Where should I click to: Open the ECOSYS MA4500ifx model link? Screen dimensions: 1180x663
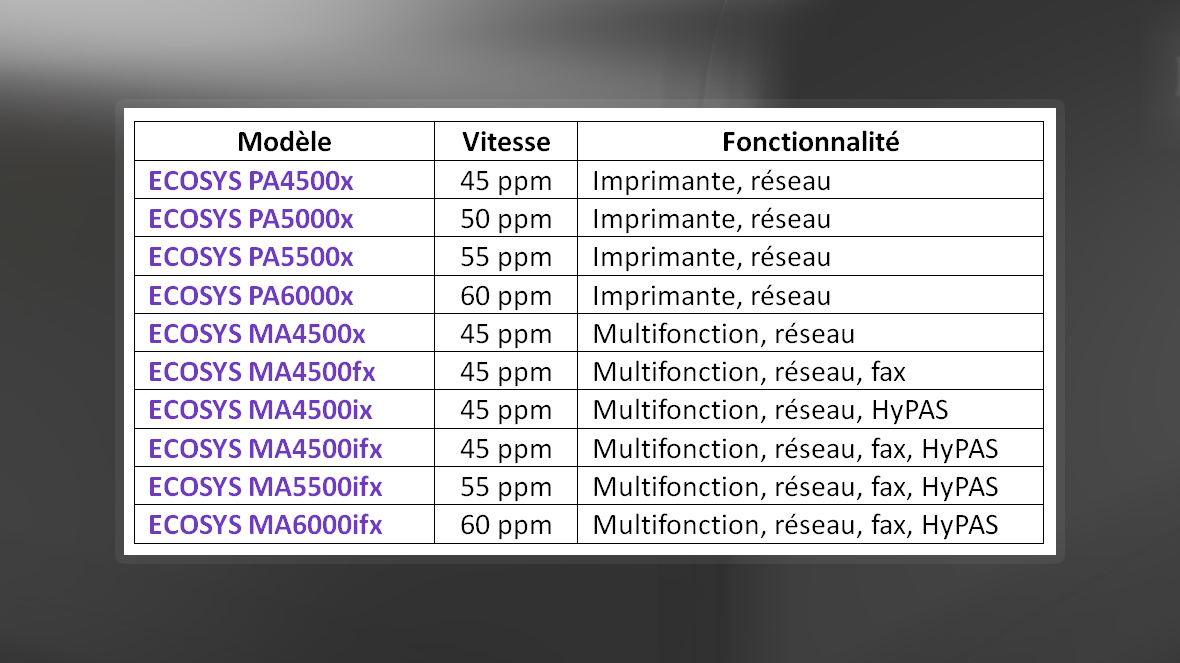tap(266, 448)
